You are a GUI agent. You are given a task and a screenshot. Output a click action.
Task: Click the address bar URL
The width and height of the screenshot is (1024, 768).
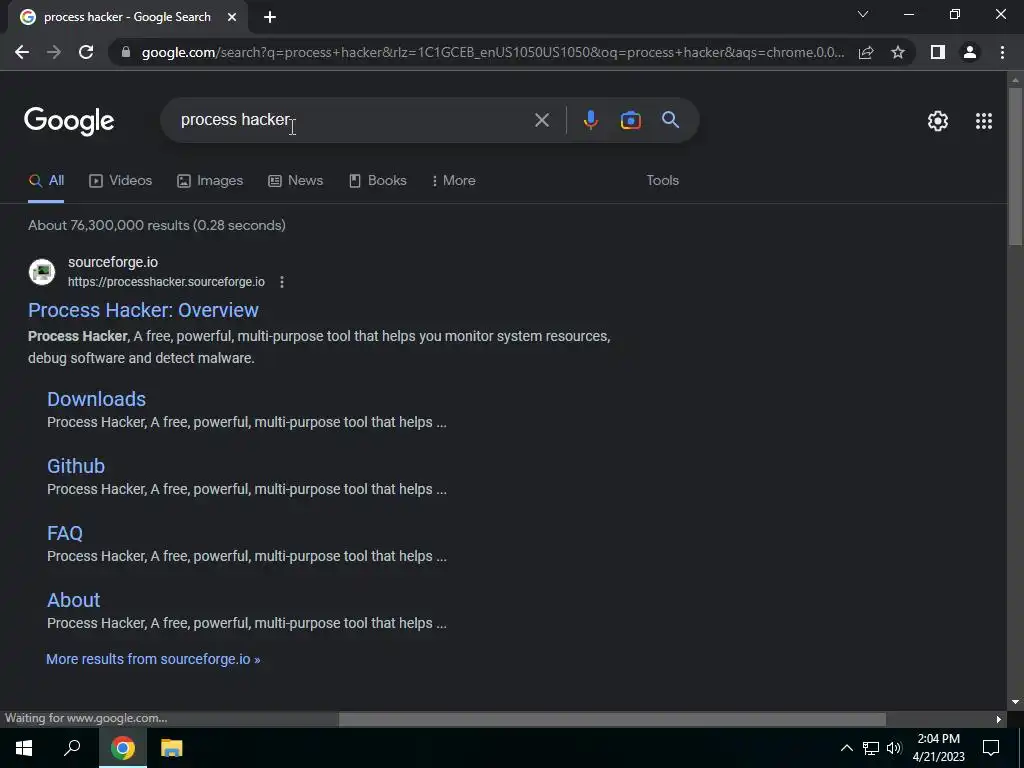493,52
